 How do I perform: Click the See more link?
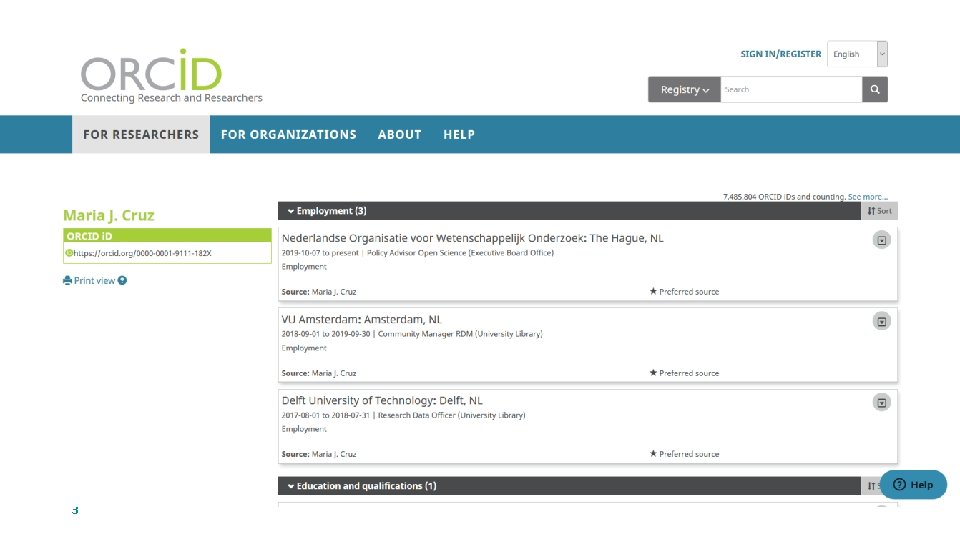click(868, 197)
